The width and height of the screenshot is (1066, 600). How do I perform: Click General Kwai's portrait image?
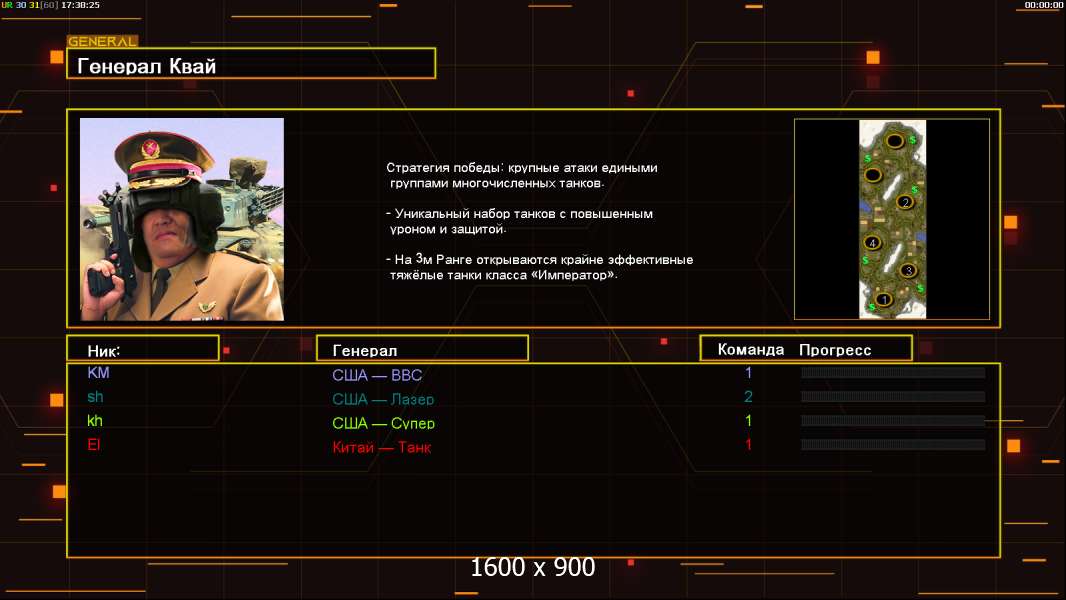[x=182, y=219]
